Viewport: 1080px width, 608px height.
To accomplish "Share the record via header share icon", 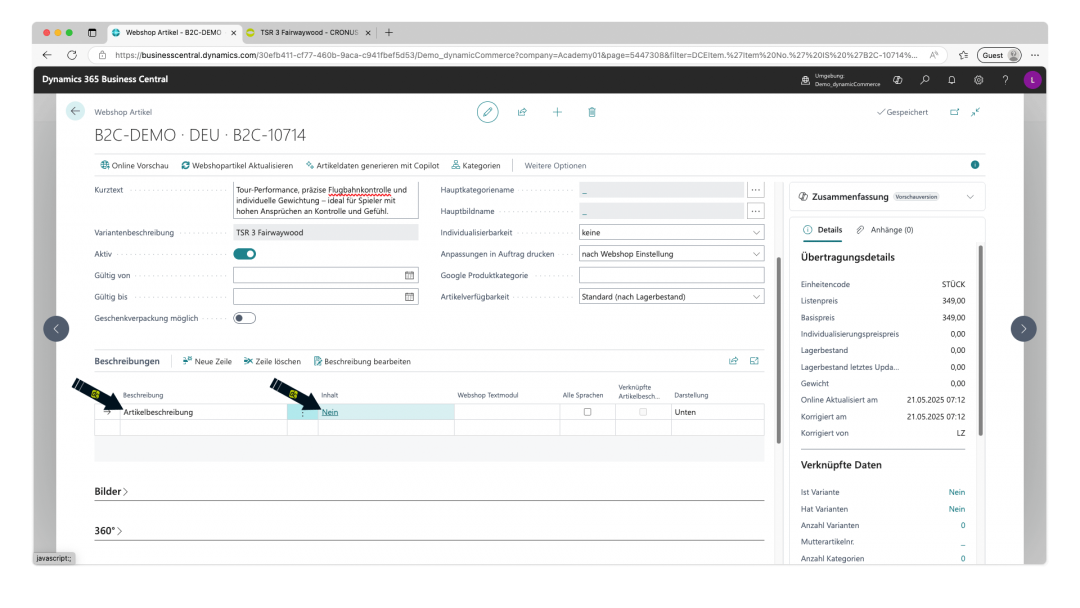I will (x=522, y=112).
